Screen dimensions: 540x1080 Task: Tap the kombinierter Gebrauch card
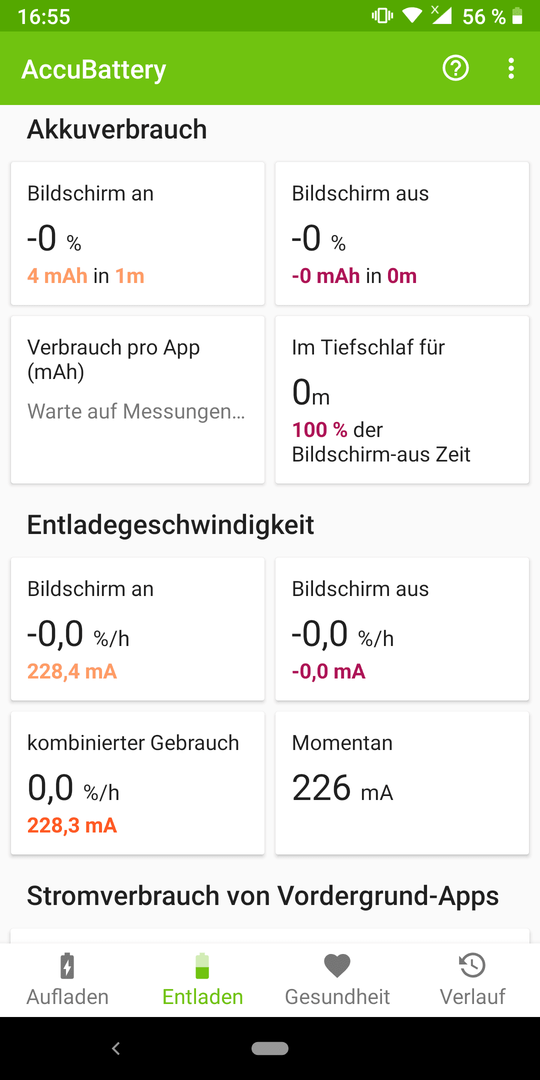click(x=138, y=783)
